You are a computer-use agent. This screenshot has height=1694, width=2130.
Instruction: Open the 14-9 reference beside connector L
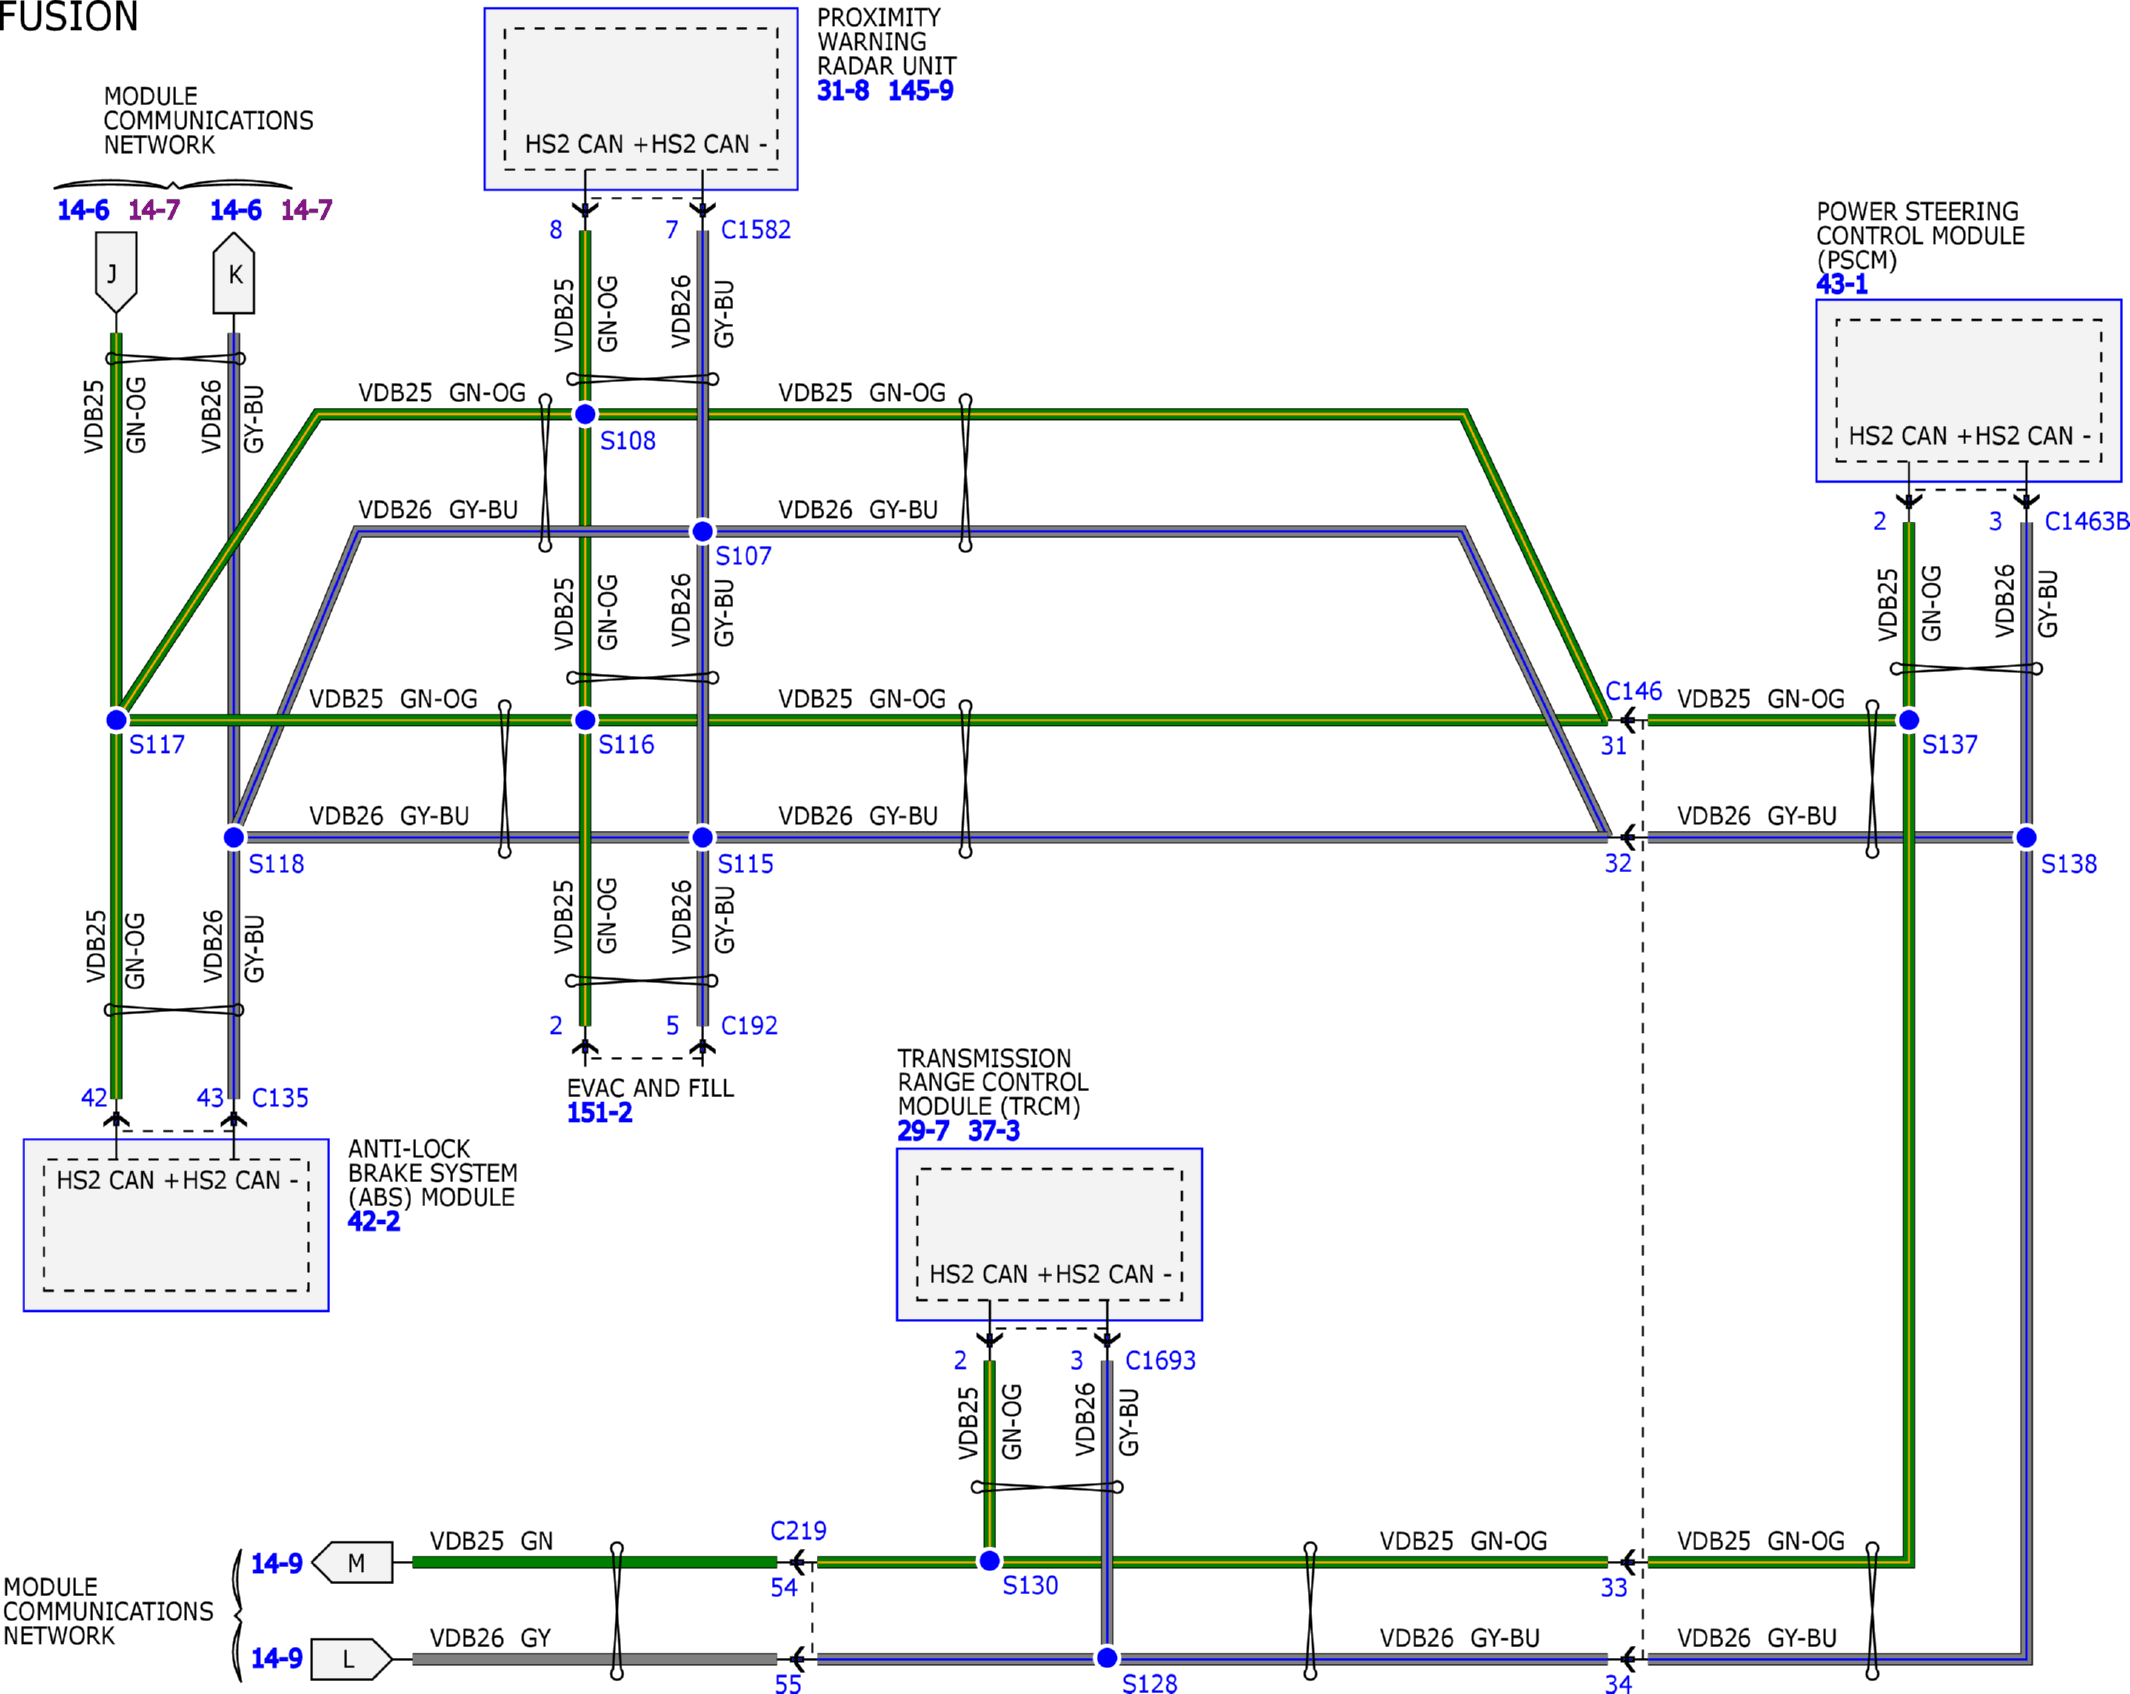coord(276,1659)
